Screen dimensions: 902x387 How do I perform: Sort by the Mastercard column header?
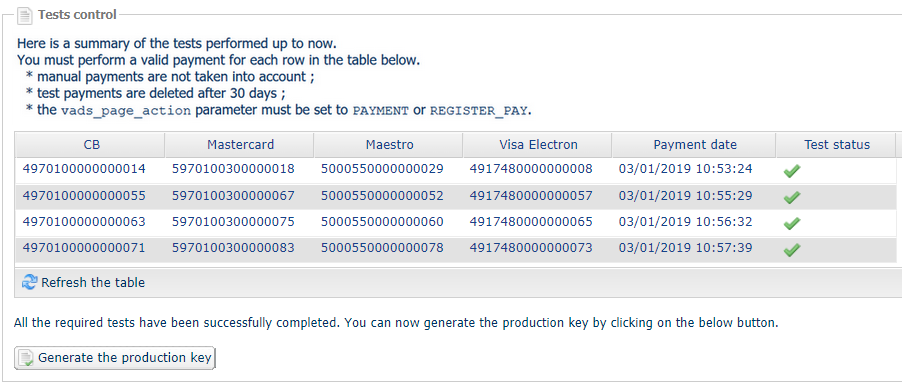click(240, 145)
